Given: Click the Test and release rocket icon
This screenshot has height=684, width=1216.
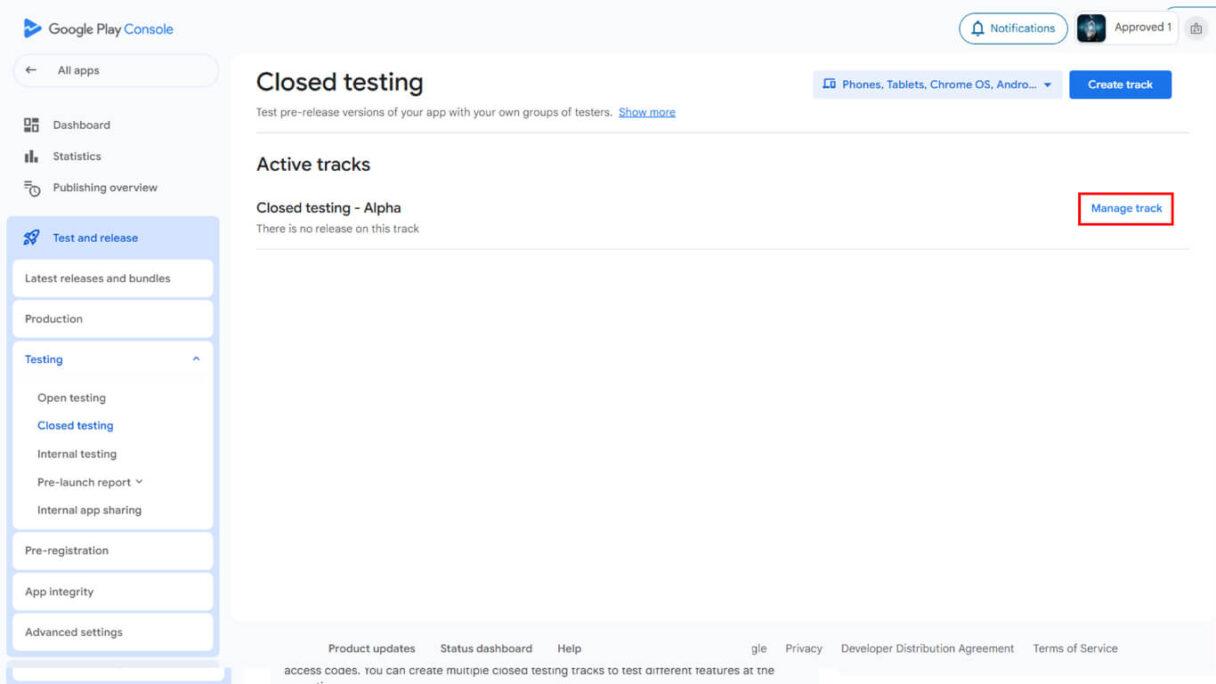Looking at the screenshot, I should [34, 237].
